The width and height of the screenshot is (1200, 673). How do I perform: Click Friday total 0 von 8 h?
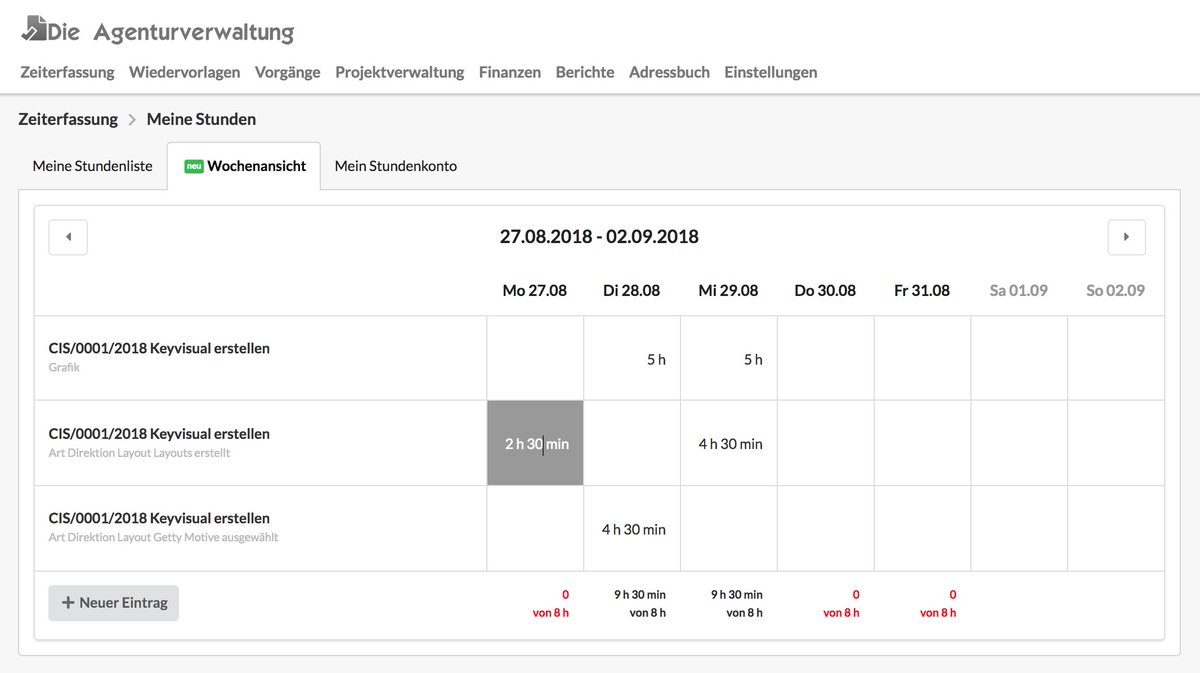tap(938, 603)
